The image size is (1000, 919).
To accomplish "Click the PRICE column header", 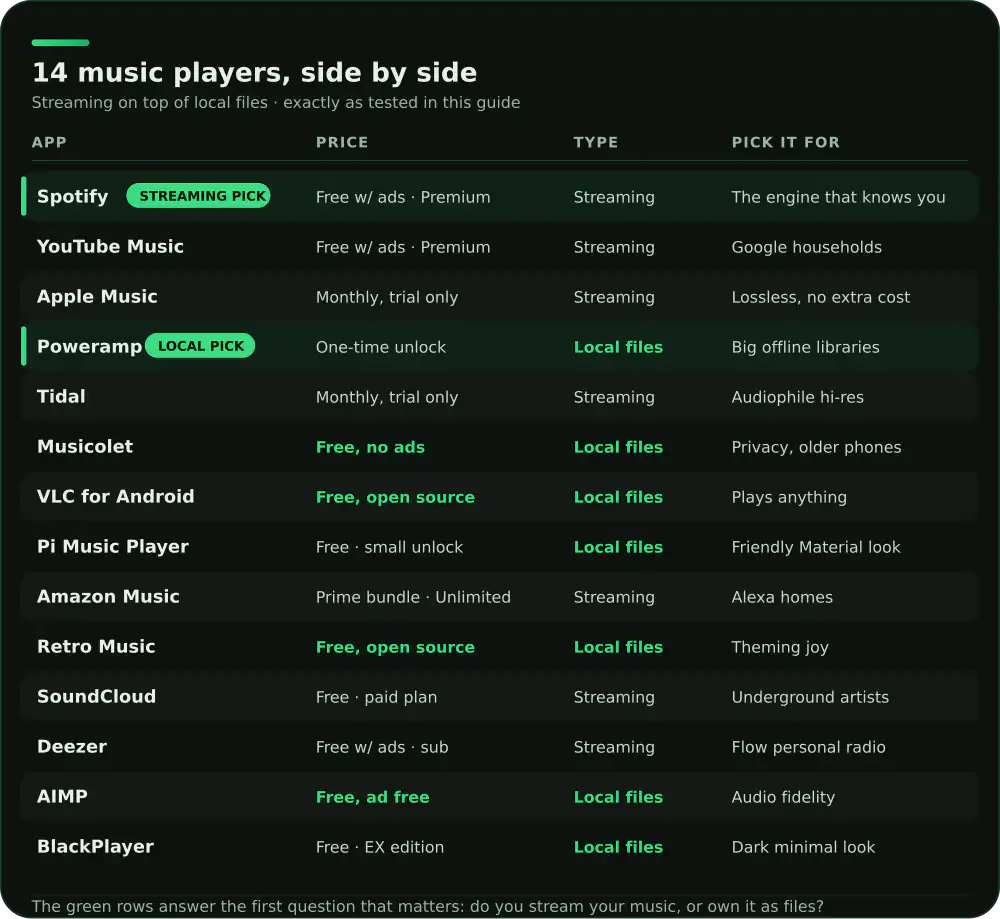I will click(342, 142).
